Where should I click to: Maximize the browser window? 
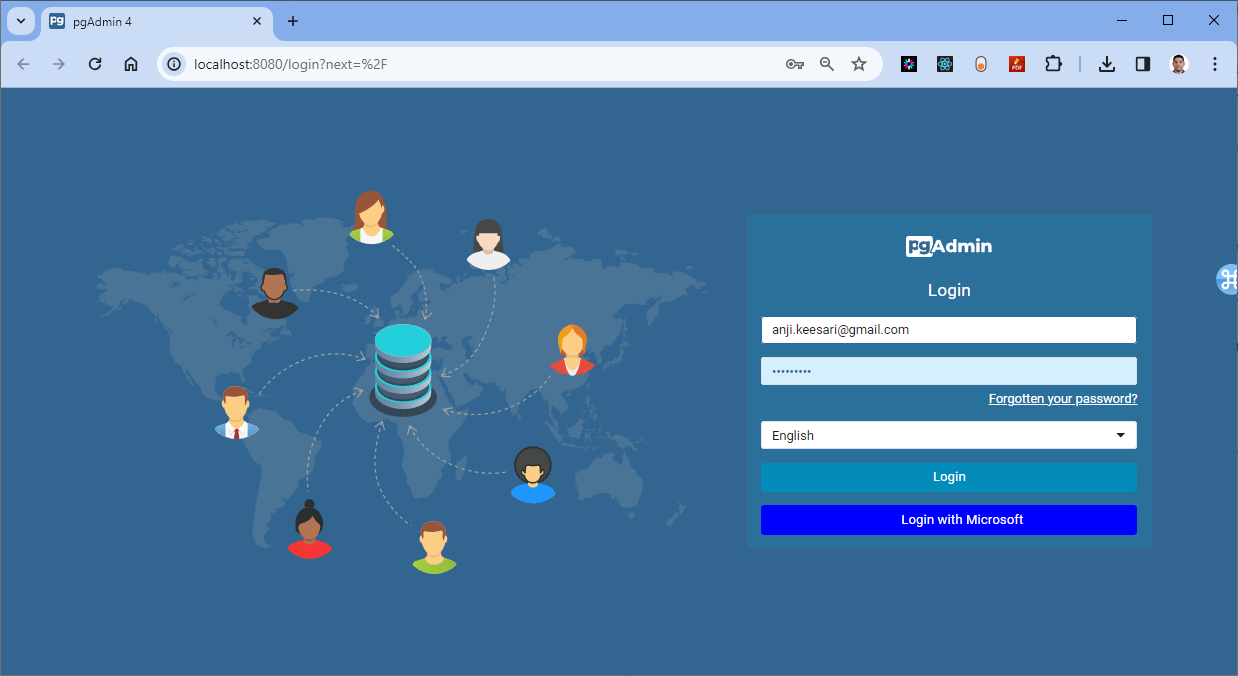[x=1168, y=20]
